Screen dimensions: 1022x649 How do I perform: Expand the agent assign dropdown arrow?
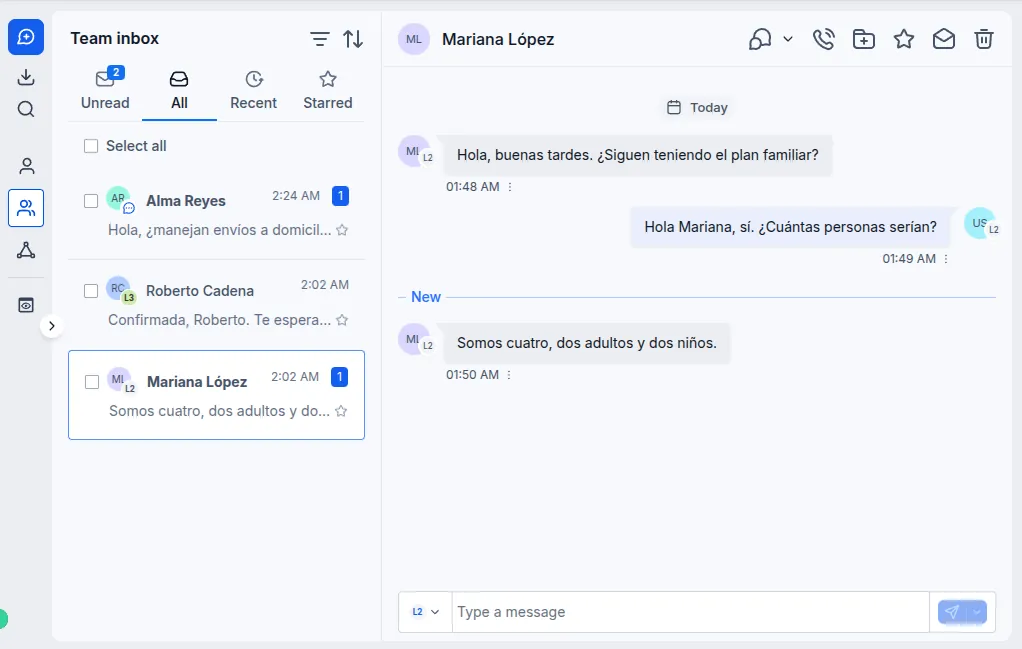click(x=788, y=39)
